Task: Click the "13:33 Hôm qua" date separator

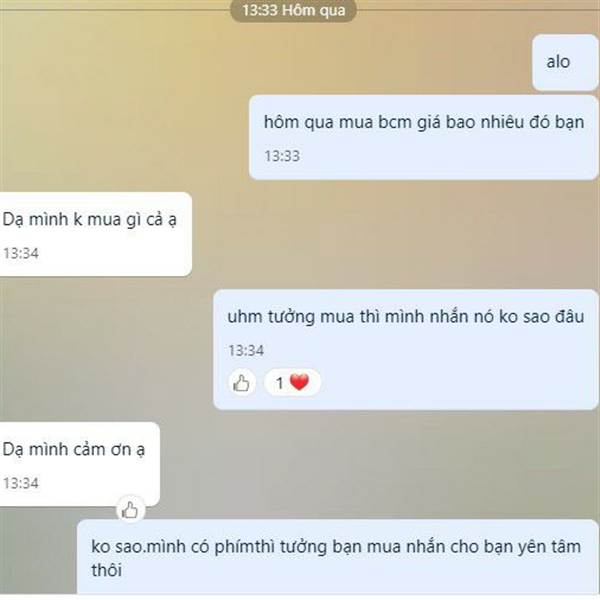Action: point(293,10)
